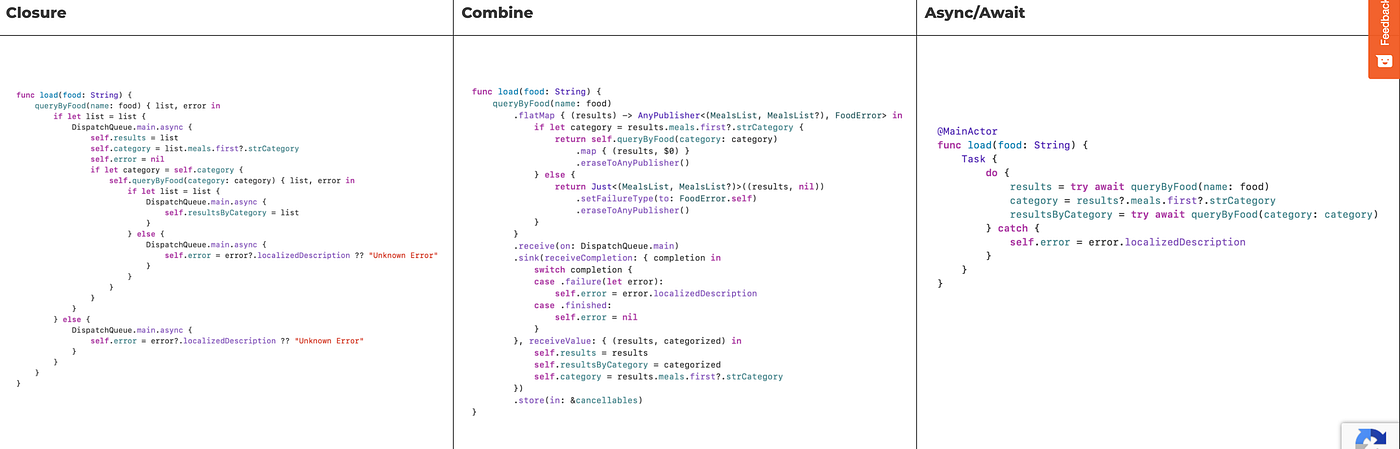1400x449 pixels.
Task: Click the reCAPTCHA badge logo
Action: (x=1371, y=440)
